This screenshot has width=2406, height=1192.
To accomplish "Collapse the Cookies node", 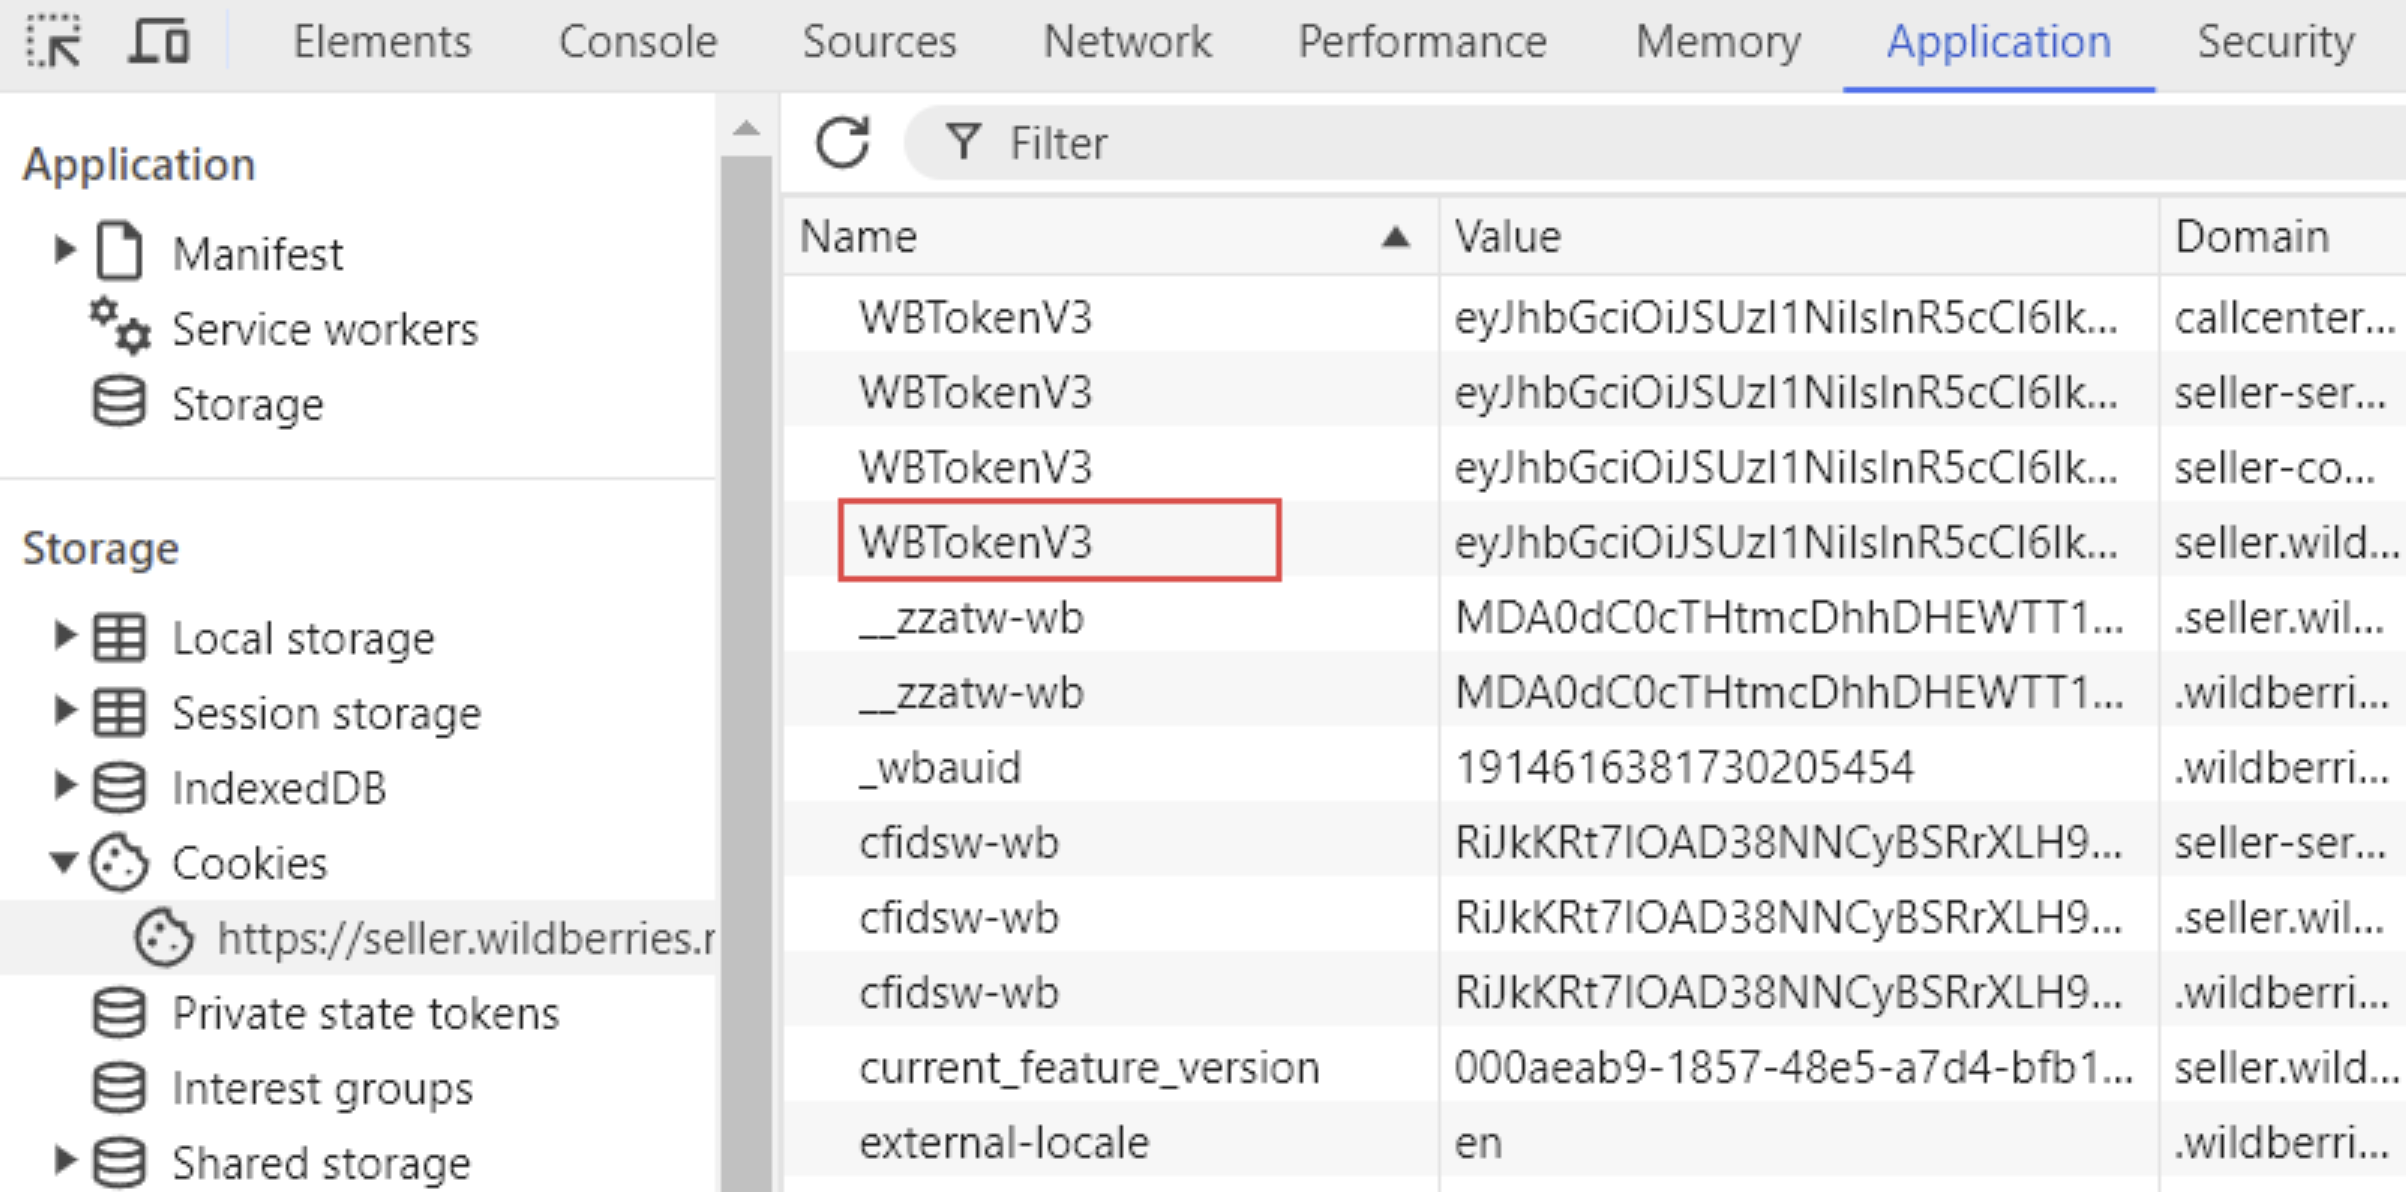I will pos(64,861).
